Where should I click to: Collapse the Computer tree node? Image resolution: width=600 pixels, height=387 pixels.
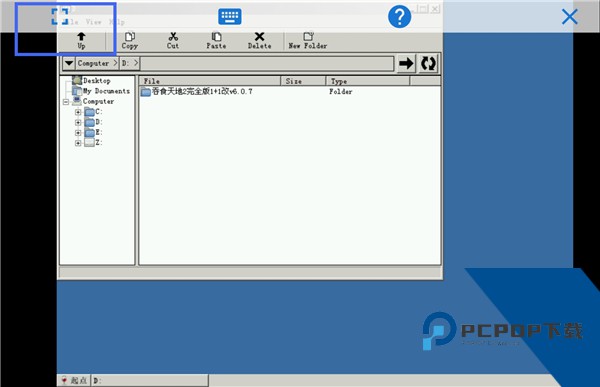click(66, 102)
